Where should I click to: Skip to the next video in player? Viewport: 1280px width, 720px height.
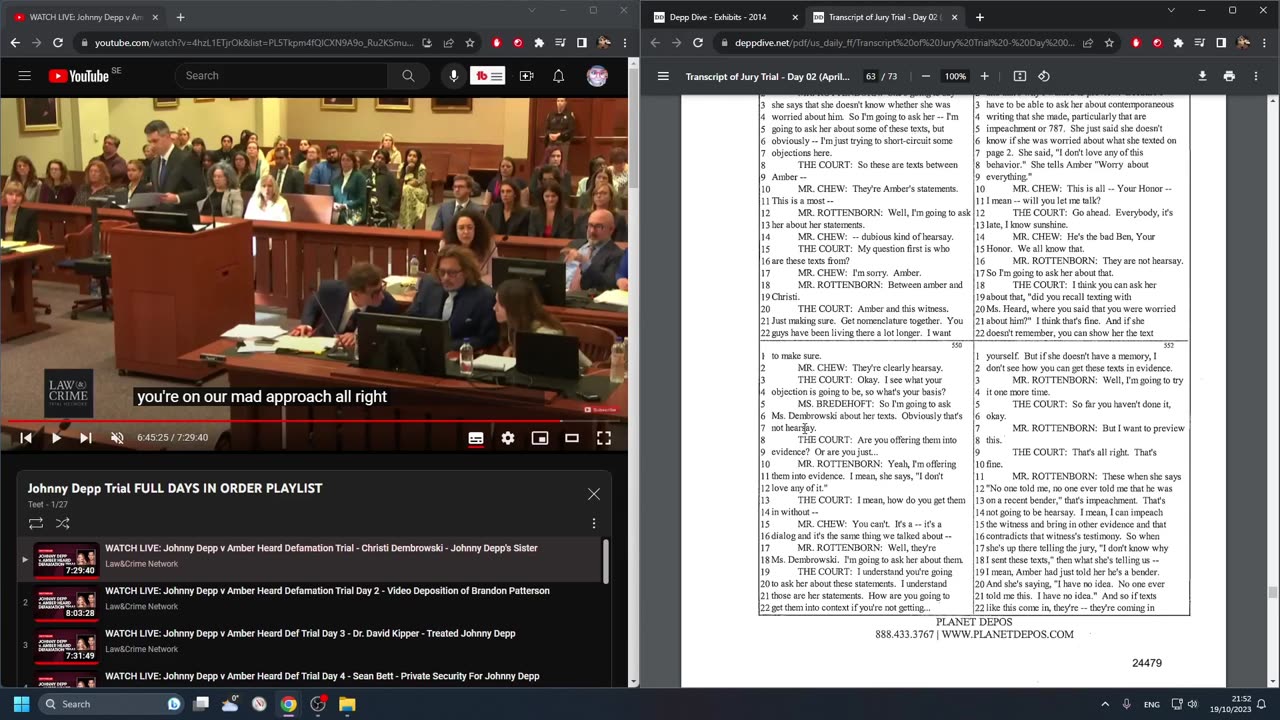[x=86, y=438]
